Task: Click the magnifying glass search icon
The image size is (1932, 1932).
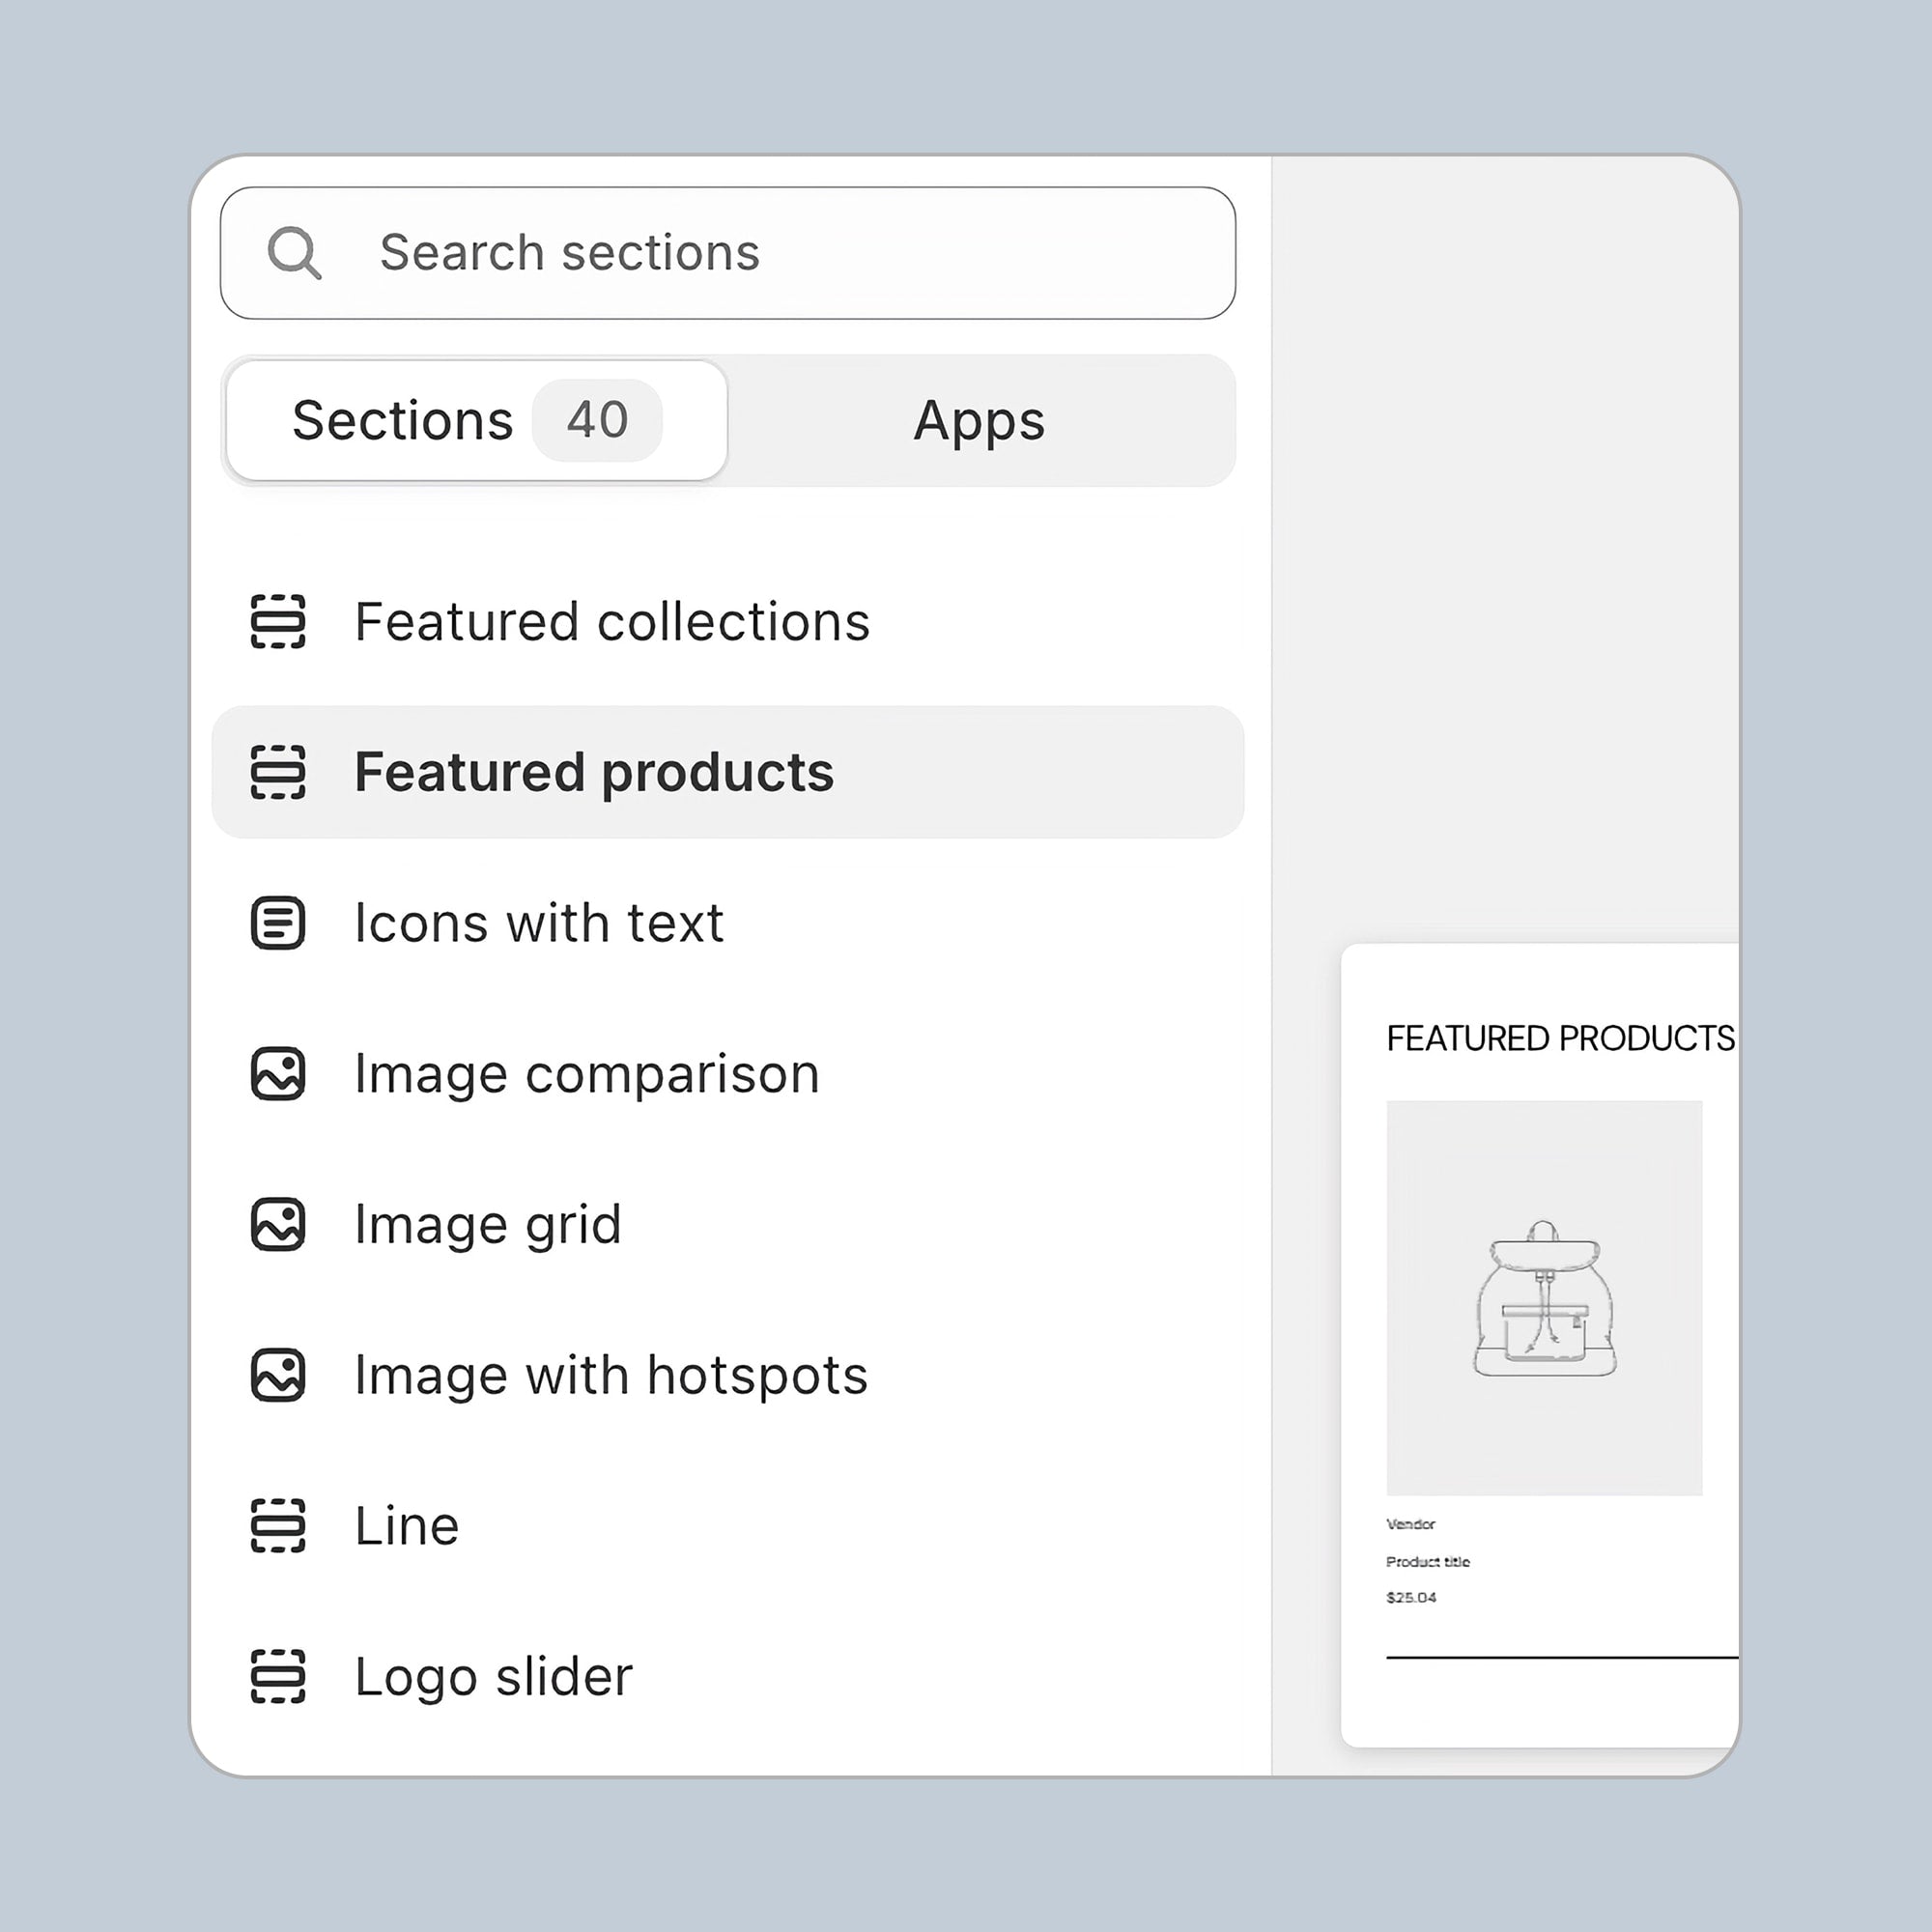Action: 294,253
